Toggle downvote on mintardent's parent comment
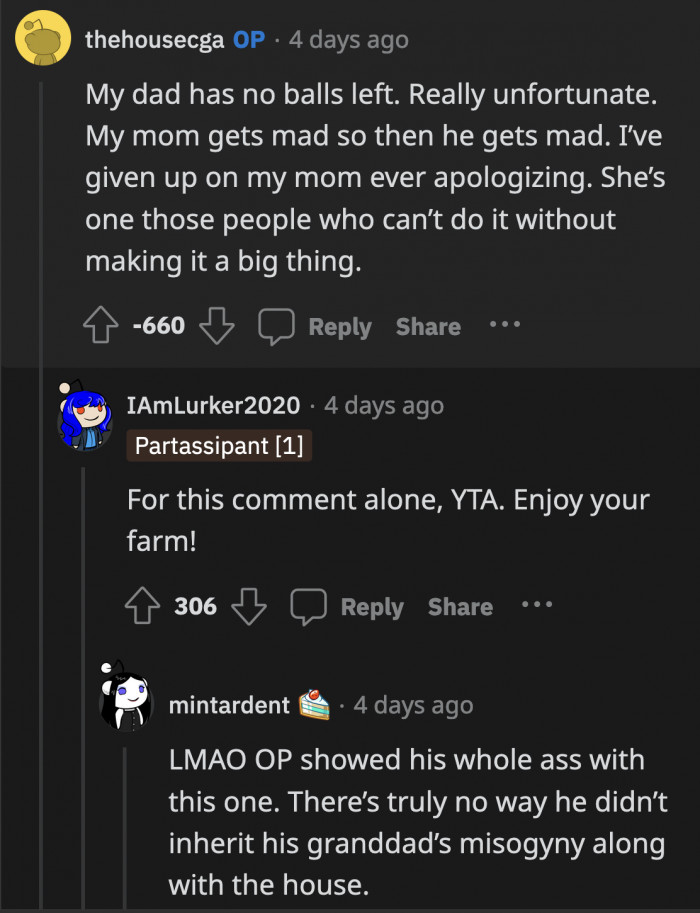Viewport: 700px width, 913px height. click(250, 606)
